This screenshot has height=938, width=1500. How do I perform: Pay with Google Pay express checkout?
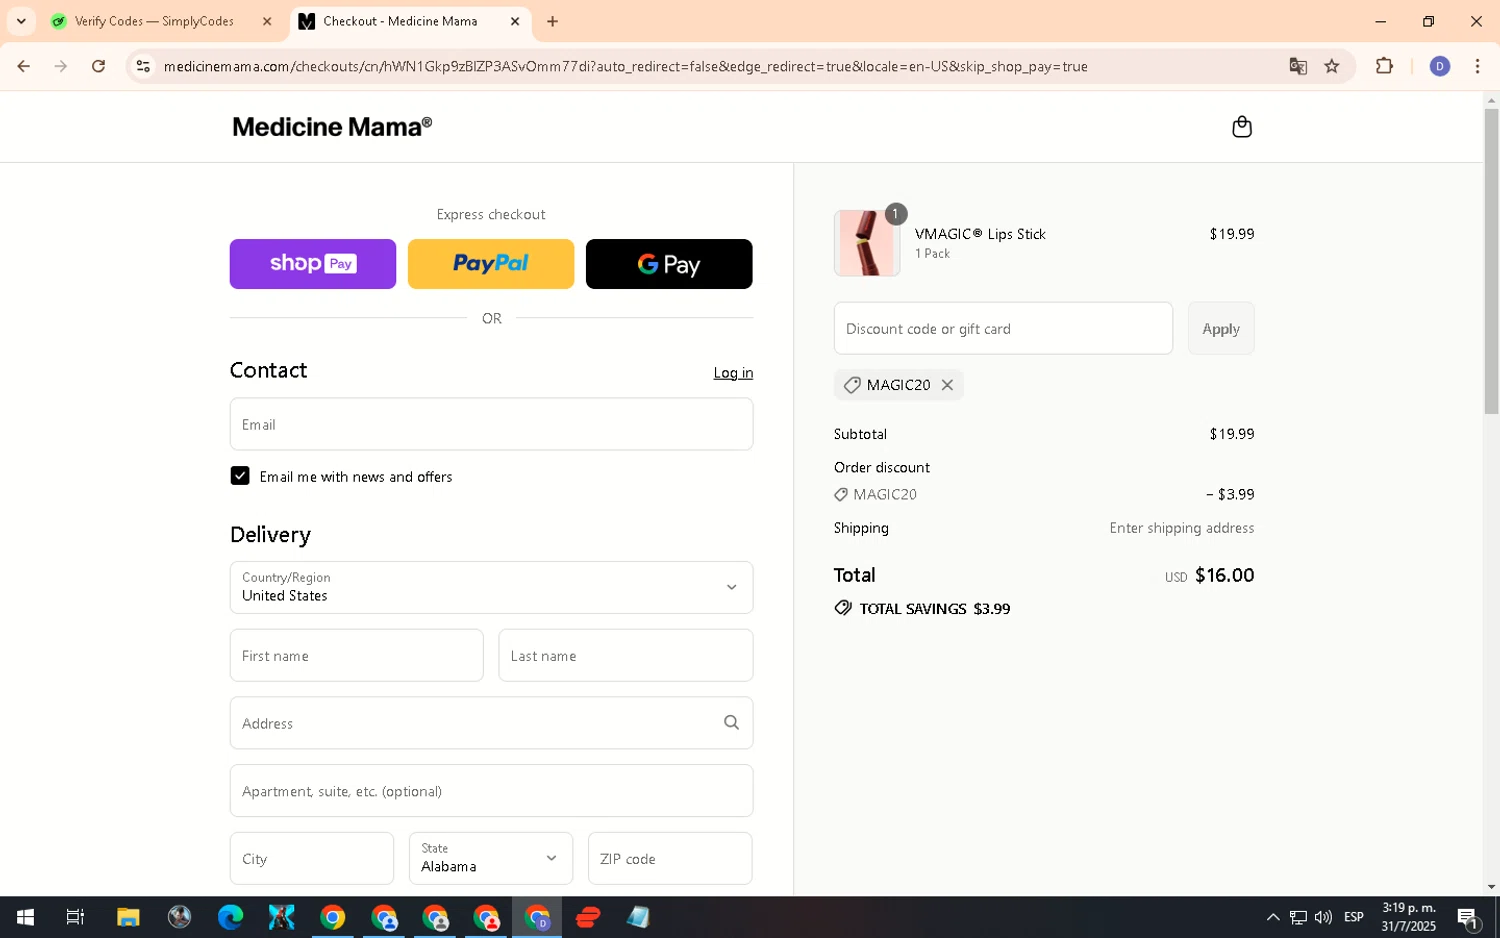tap(669, 264)
